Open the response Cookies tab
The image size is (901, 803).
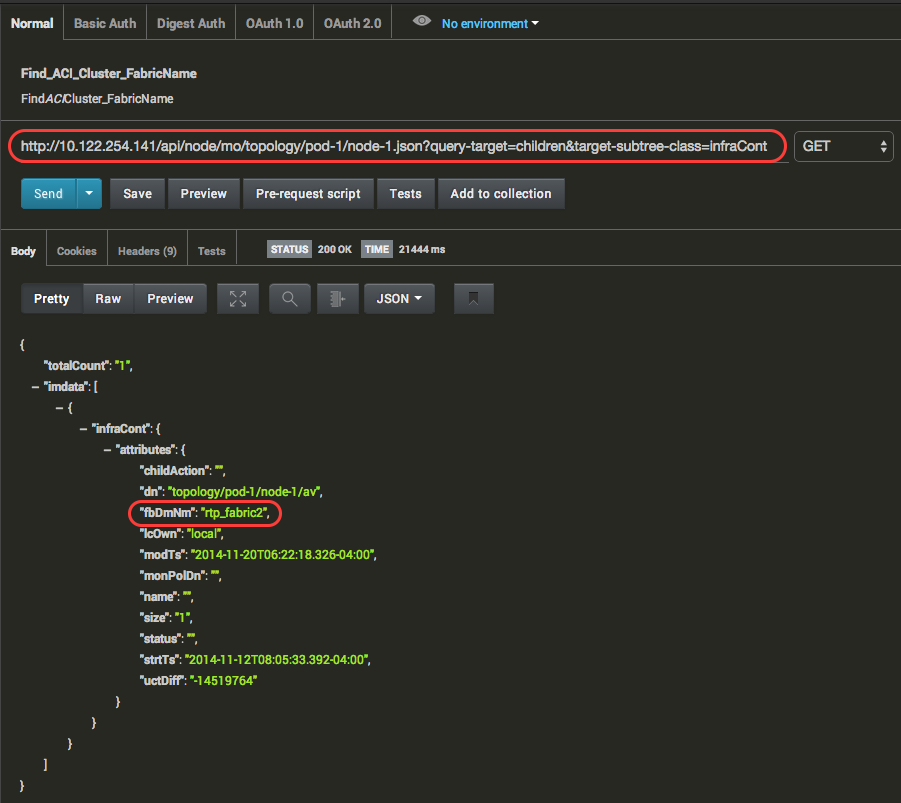point(76,251)
